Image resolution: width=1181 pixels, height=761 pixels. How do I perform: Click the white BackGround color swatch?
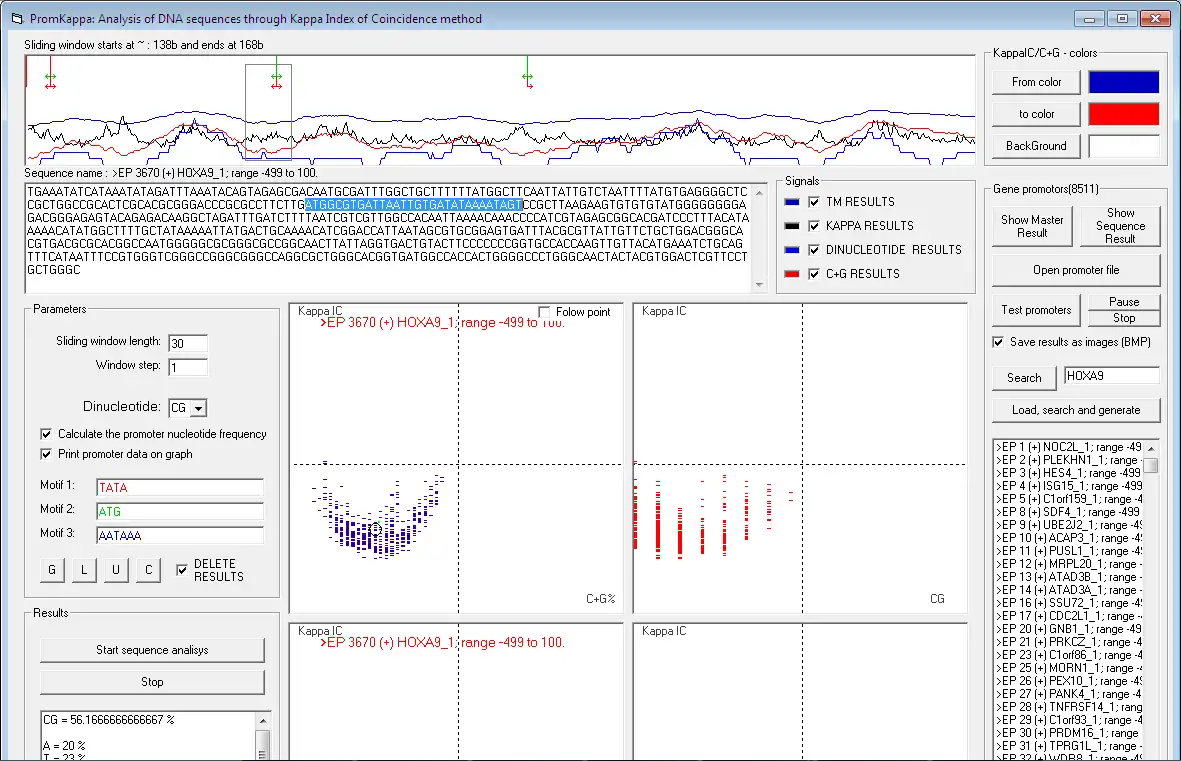(1123, 145)
